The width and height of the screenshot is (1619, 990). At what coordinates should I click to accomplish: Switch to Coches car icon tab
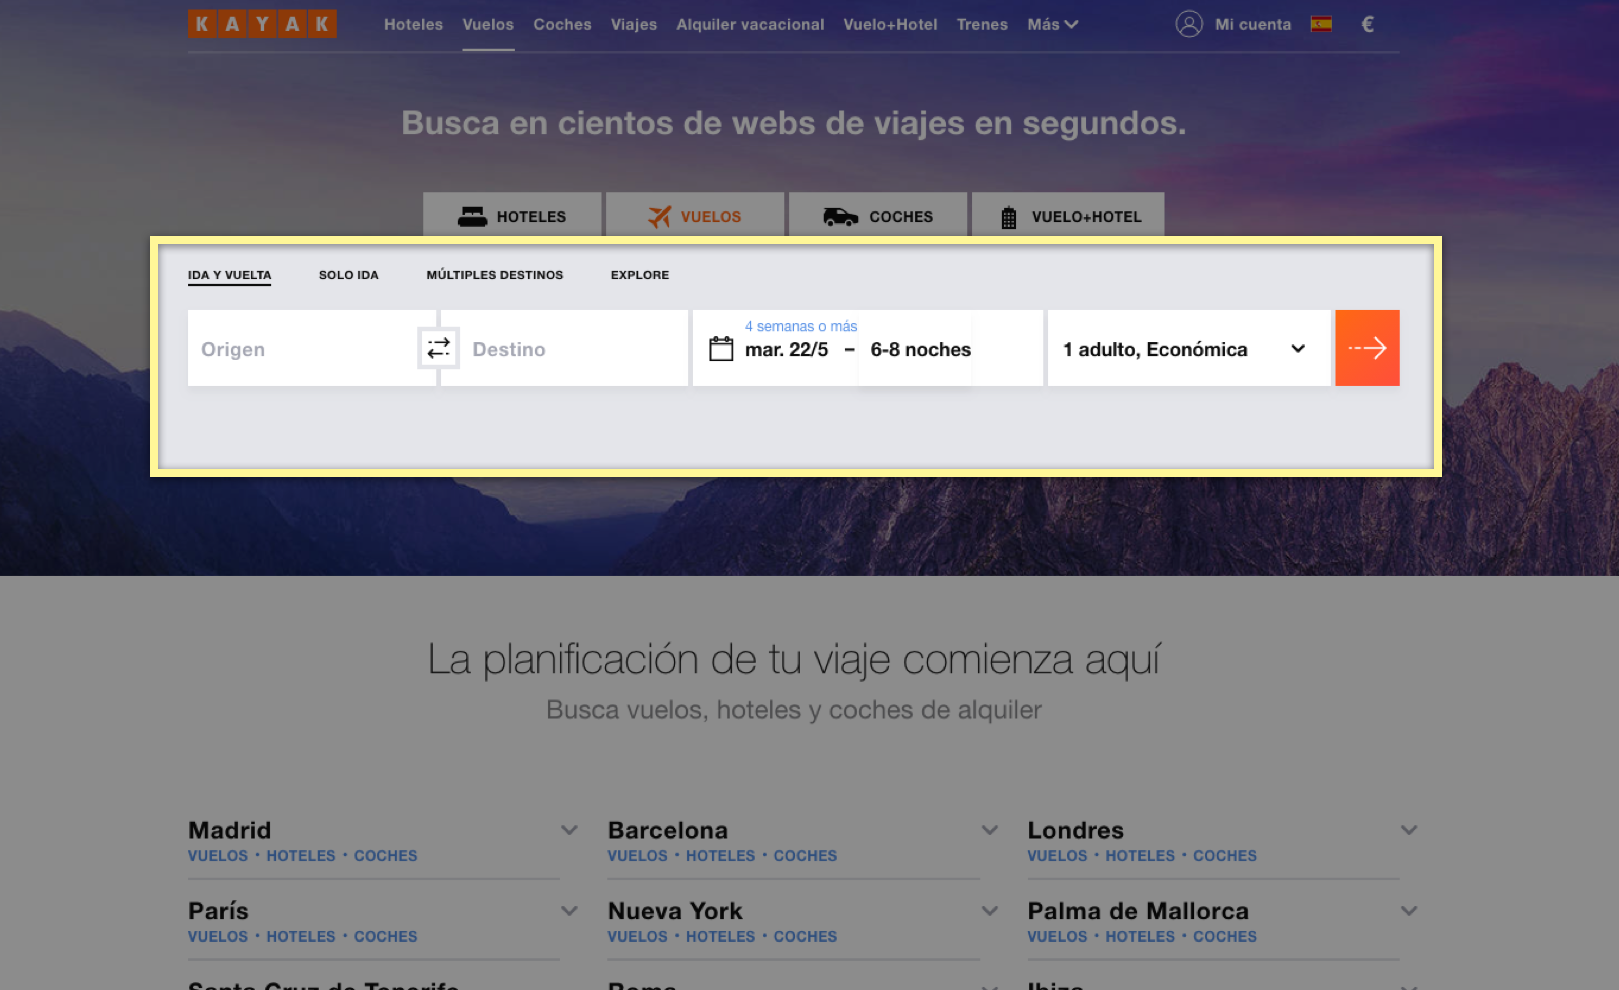click(x=877, y=216)
